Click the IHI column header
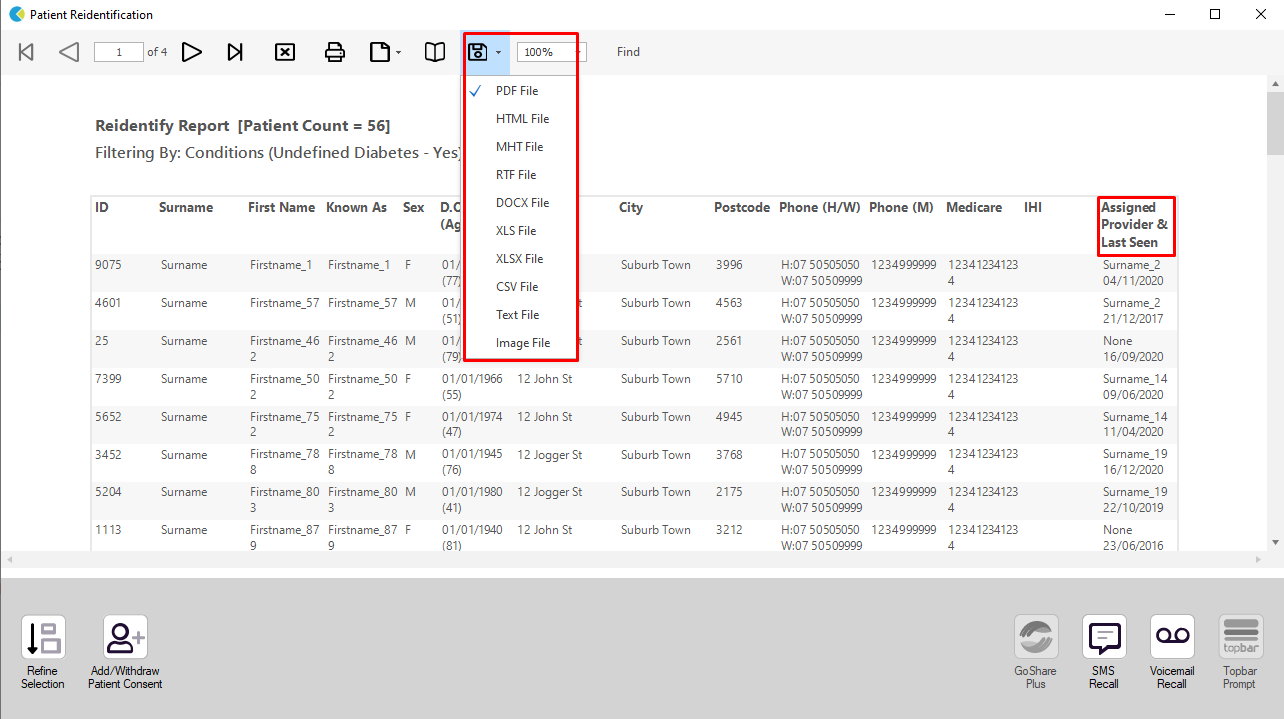The width and height of the screenshot is (1284, 719). click(x=1033, y=208)
